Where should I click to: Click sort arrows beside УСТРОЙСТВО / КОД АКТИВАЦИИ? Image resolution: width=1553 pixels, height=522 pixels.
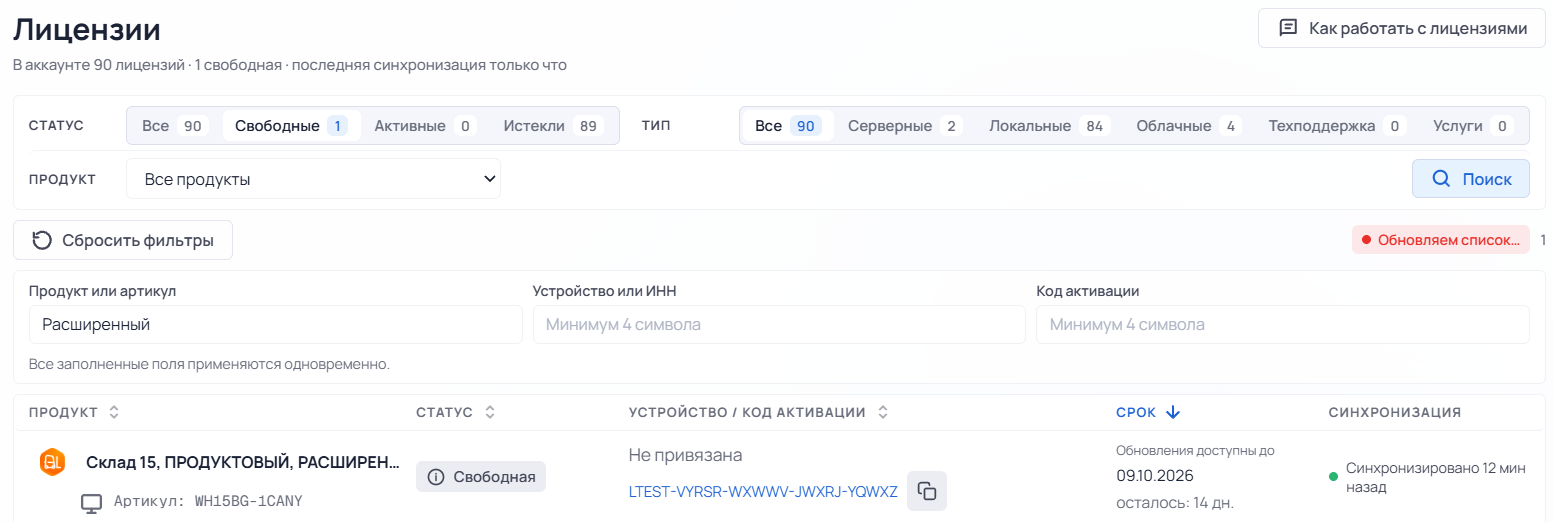tap(883, 412)
